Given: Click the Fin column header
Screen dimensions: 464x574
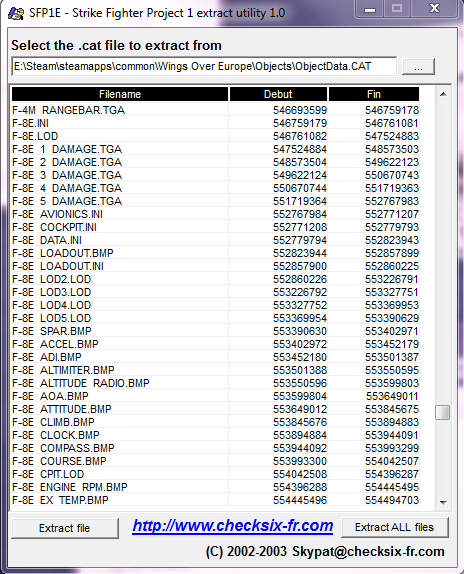Looking at the screenshot, I should 374,94.
